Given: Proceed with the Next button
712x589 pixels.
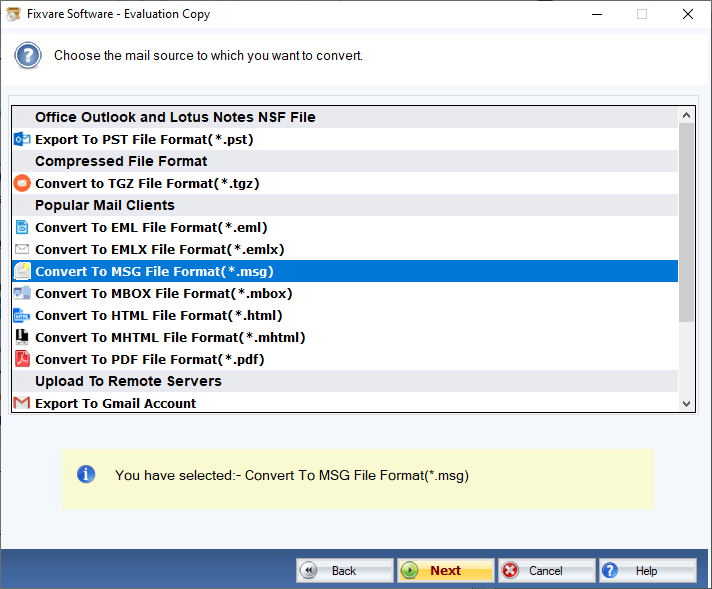Looking at the screenshot, I should (x=446, y=570).
